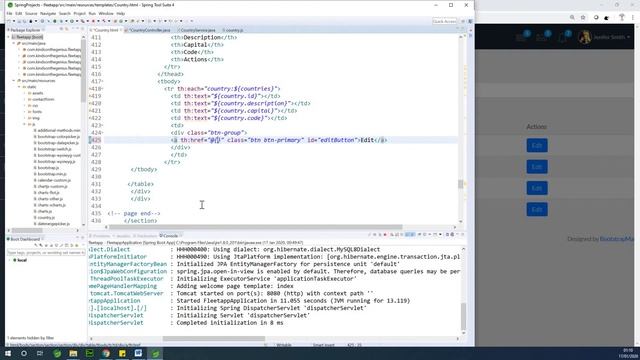Collapse the fleetapp [boot] project node
The image size is (640, 360).
[9, 37]
